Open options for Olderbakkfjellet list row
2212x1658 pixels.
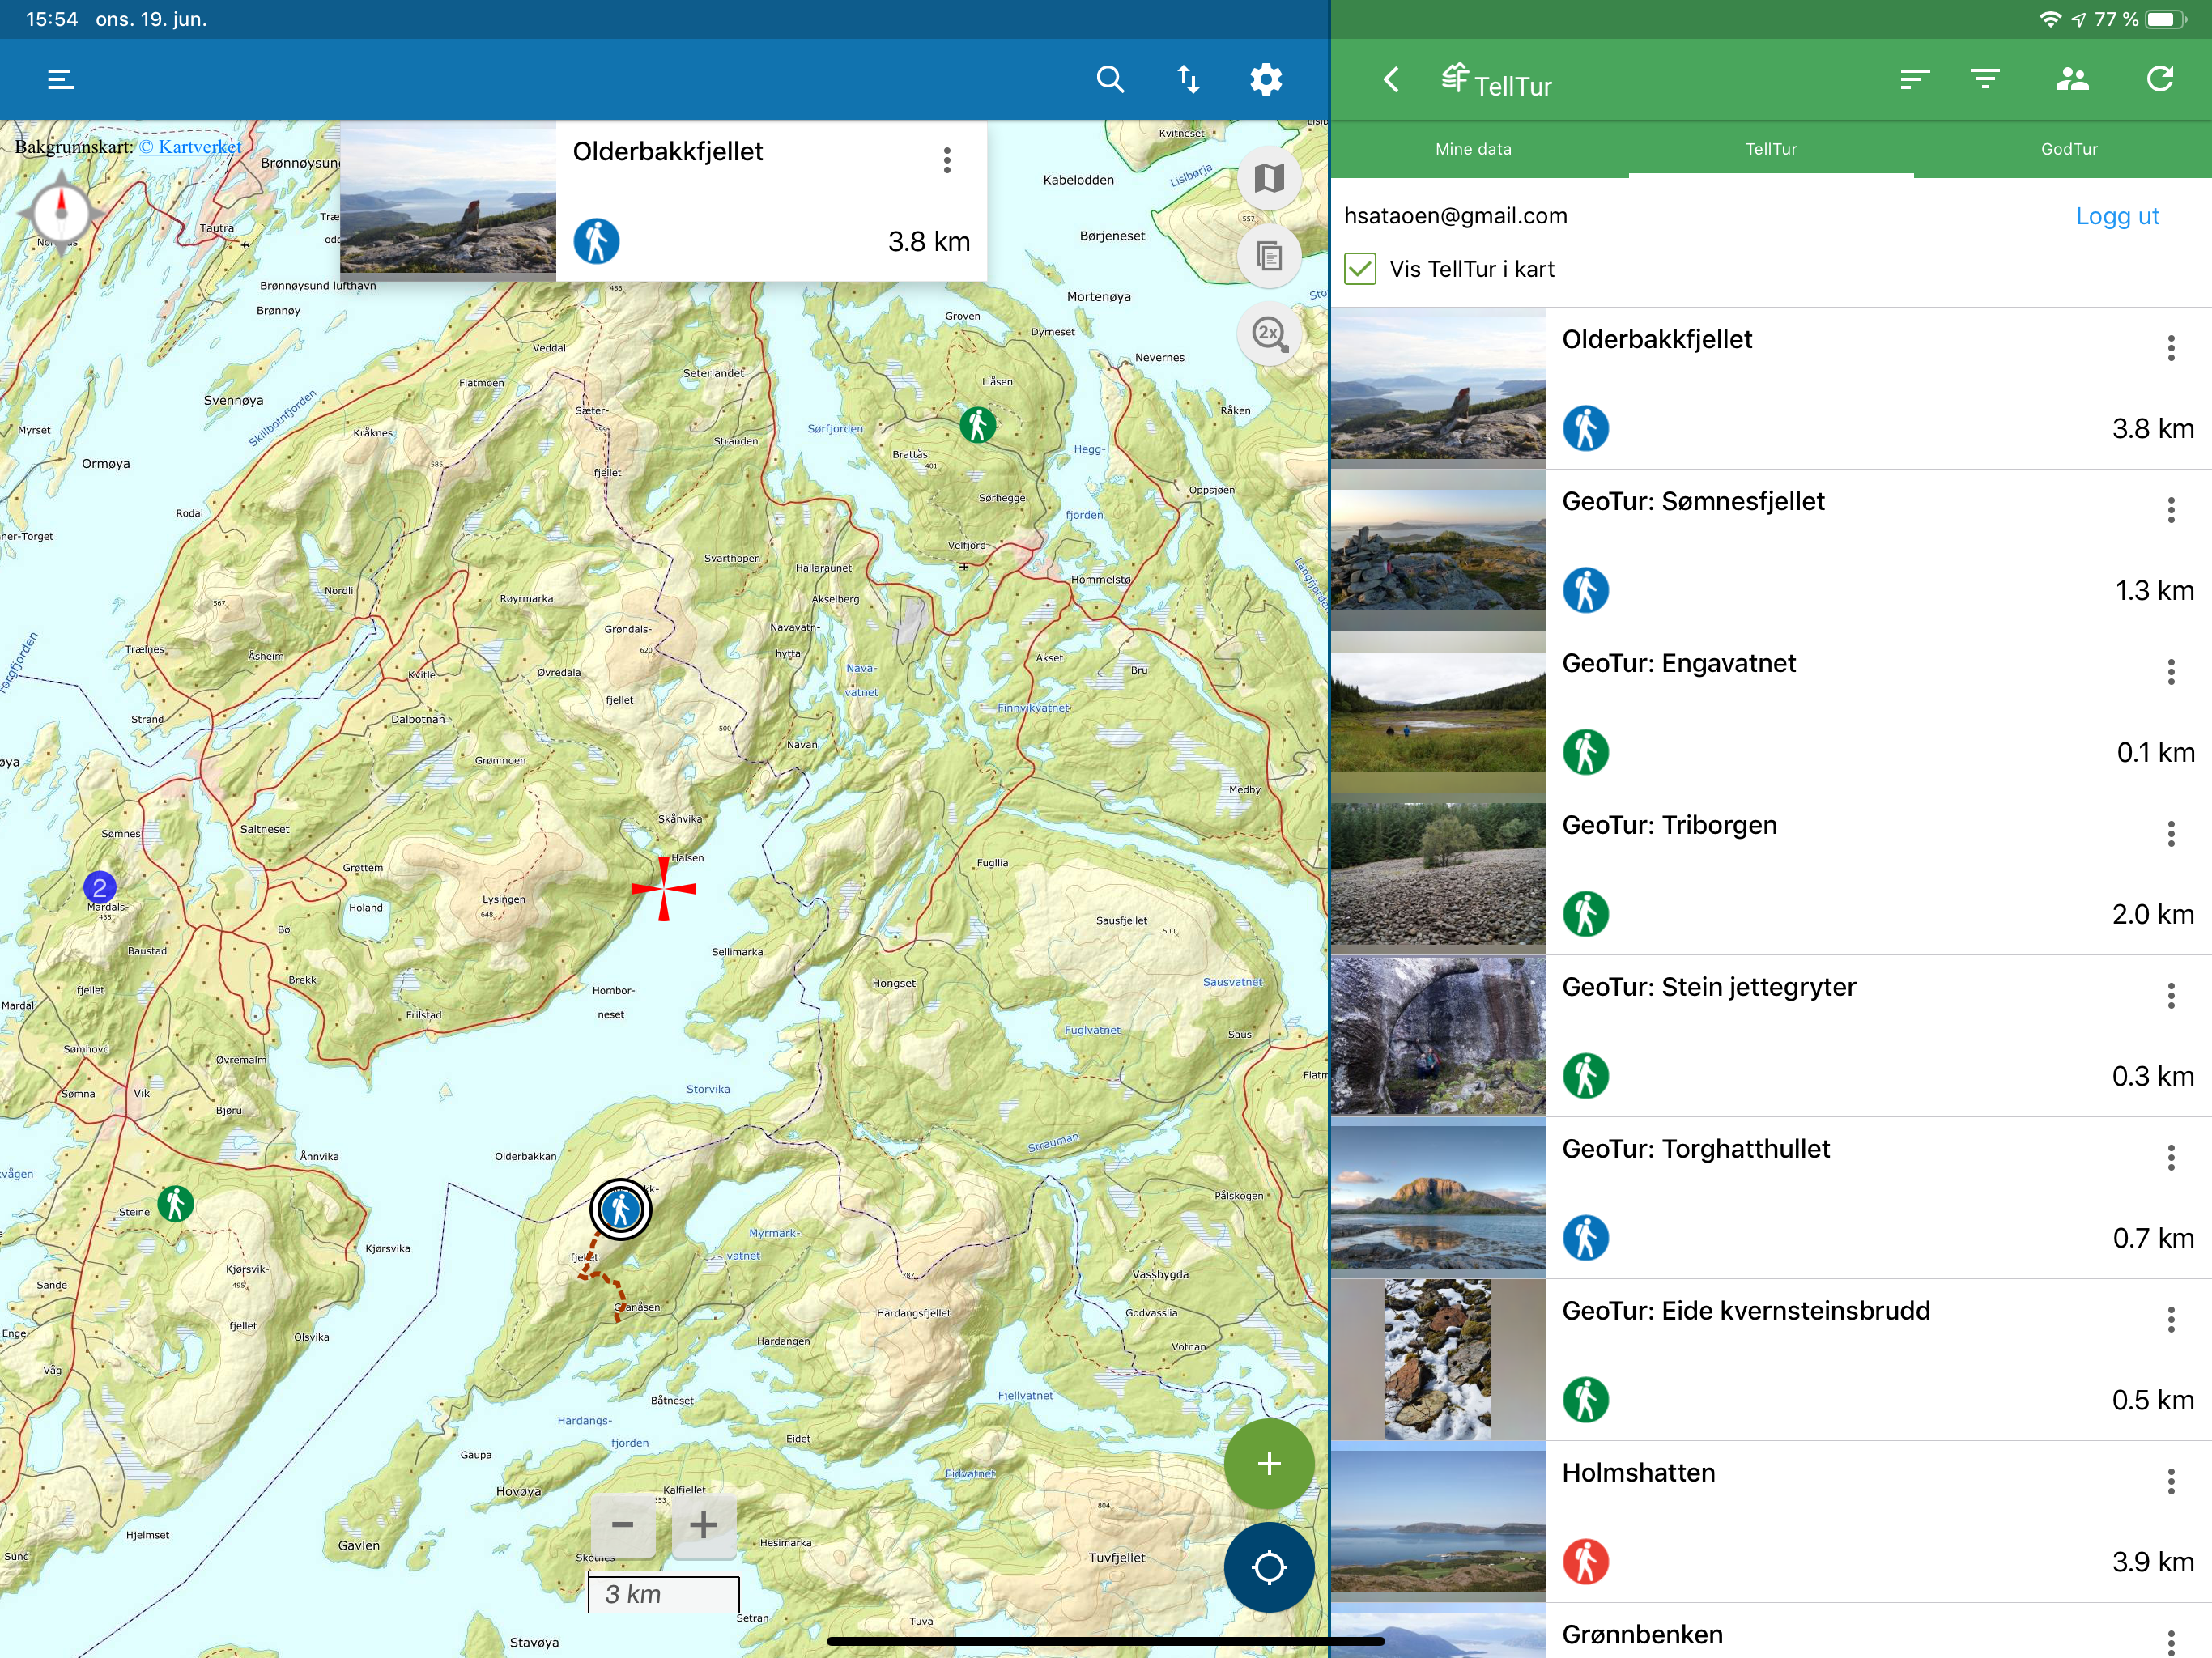(x=2171, y=348)
